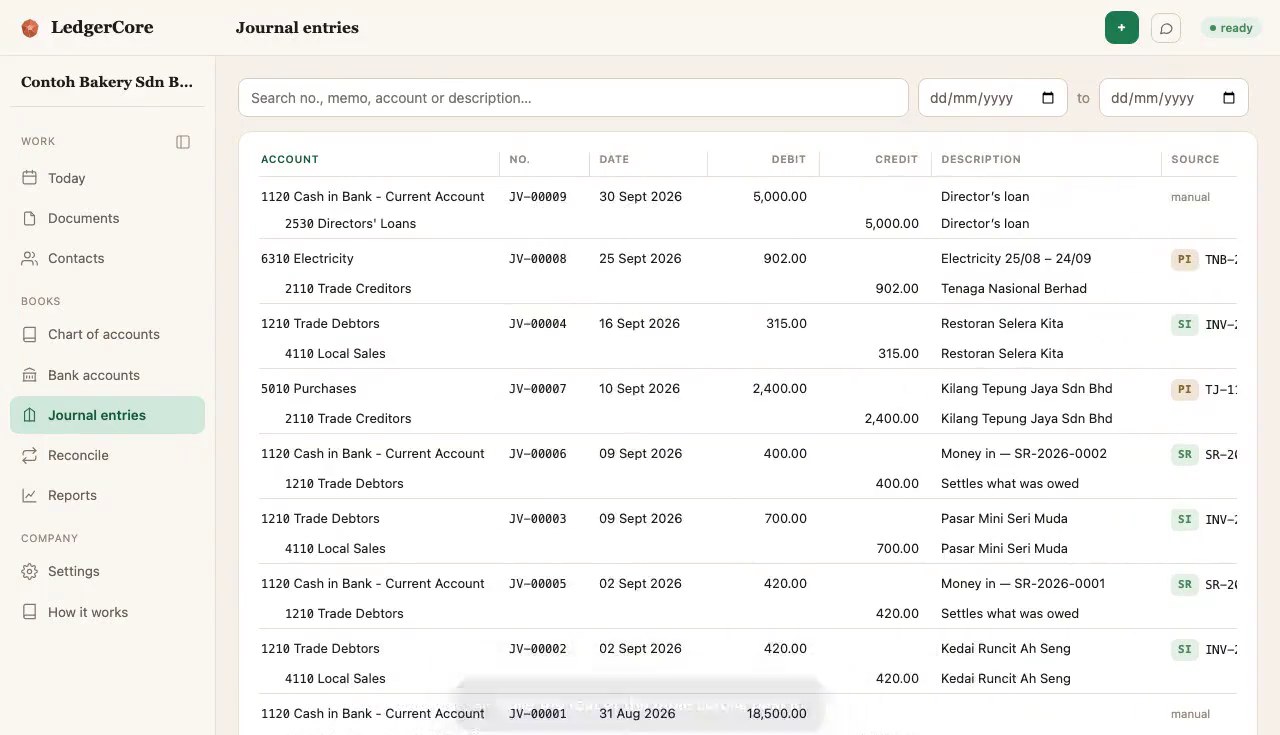Click the LedgerCore logo icon
1280x735 pixels.
click(30, 28)
